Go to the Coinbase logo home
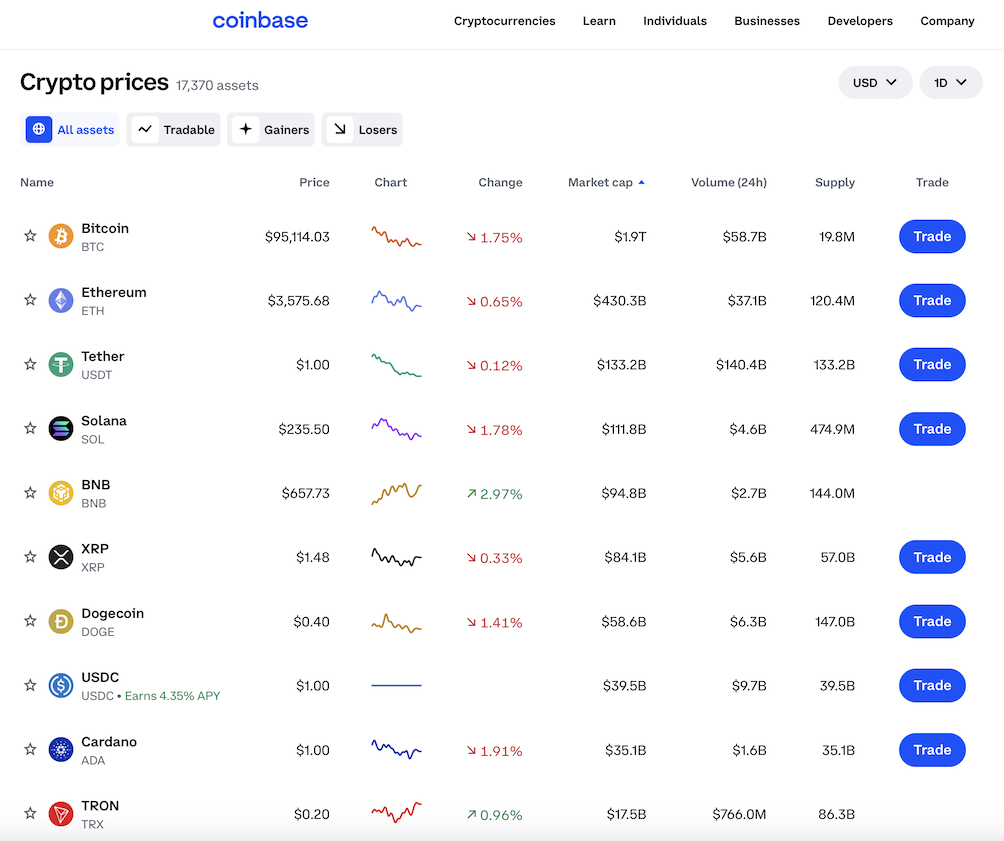The width and height of the screenshot is (1004, 841). [260, 20]
